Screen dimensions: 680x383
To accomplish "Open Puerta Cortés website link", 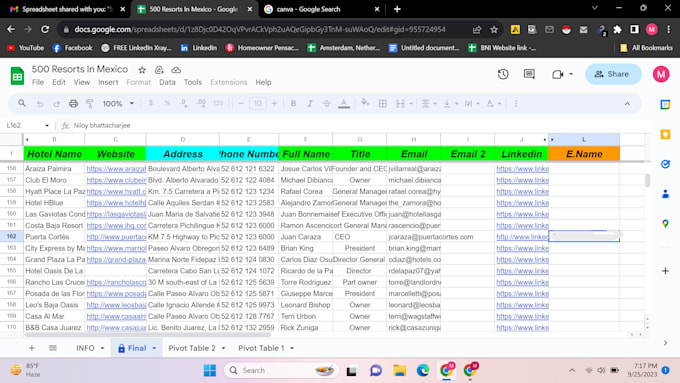I will click(116, 237).
